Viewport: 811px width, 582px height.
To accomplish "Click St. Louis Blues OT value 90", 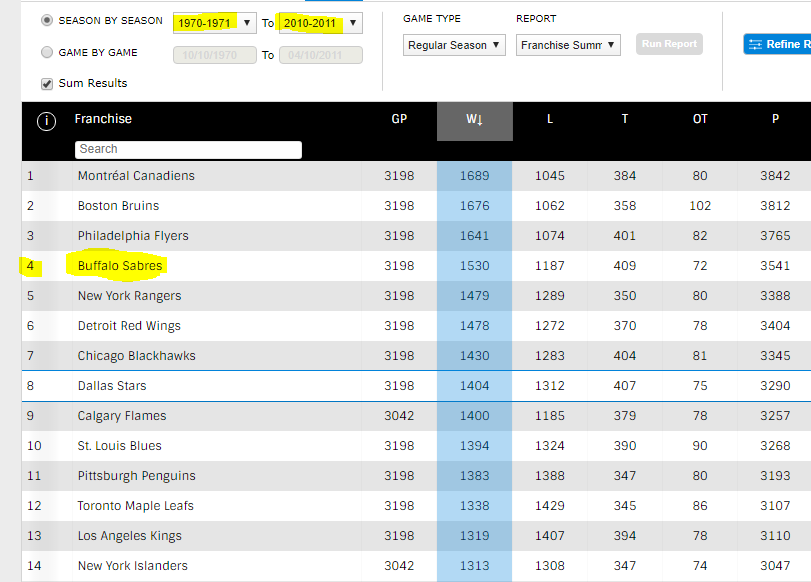I will (x=700, y=446).
